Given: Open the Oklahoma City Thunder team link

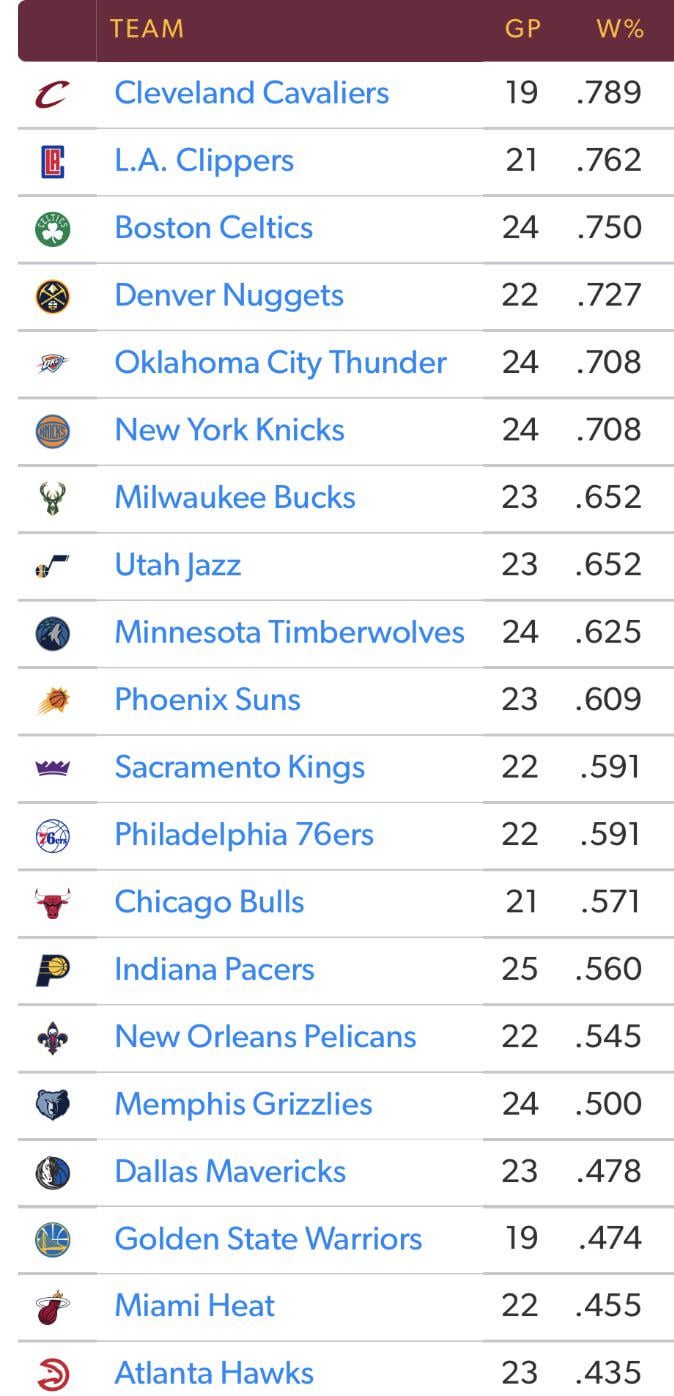Looking at the screenshot, I should click(x=280, y=362).
